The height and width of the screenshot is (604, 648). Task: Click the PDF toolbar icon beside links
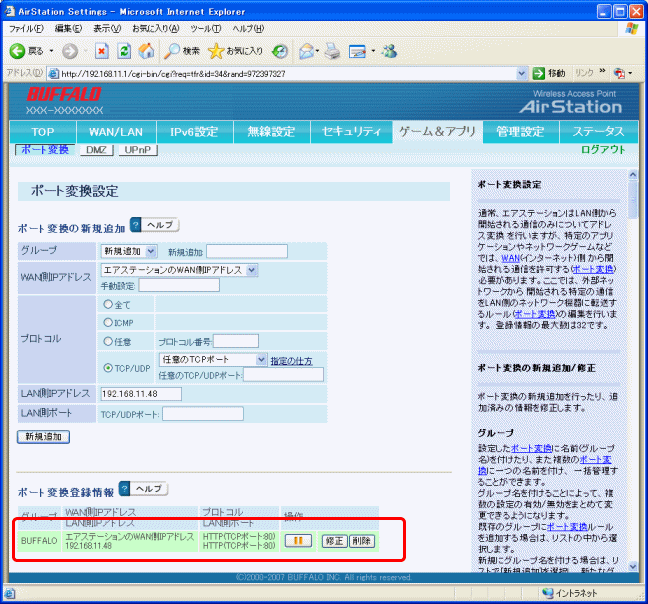619,73
